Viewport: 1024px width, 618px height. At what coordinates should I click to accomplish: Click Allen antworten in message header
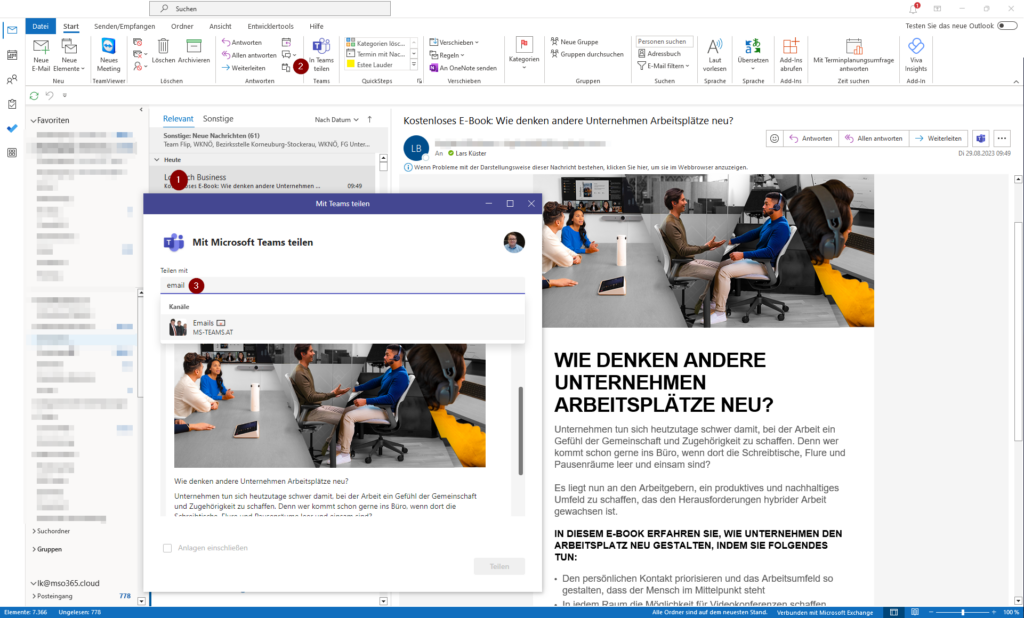(874, 138)
